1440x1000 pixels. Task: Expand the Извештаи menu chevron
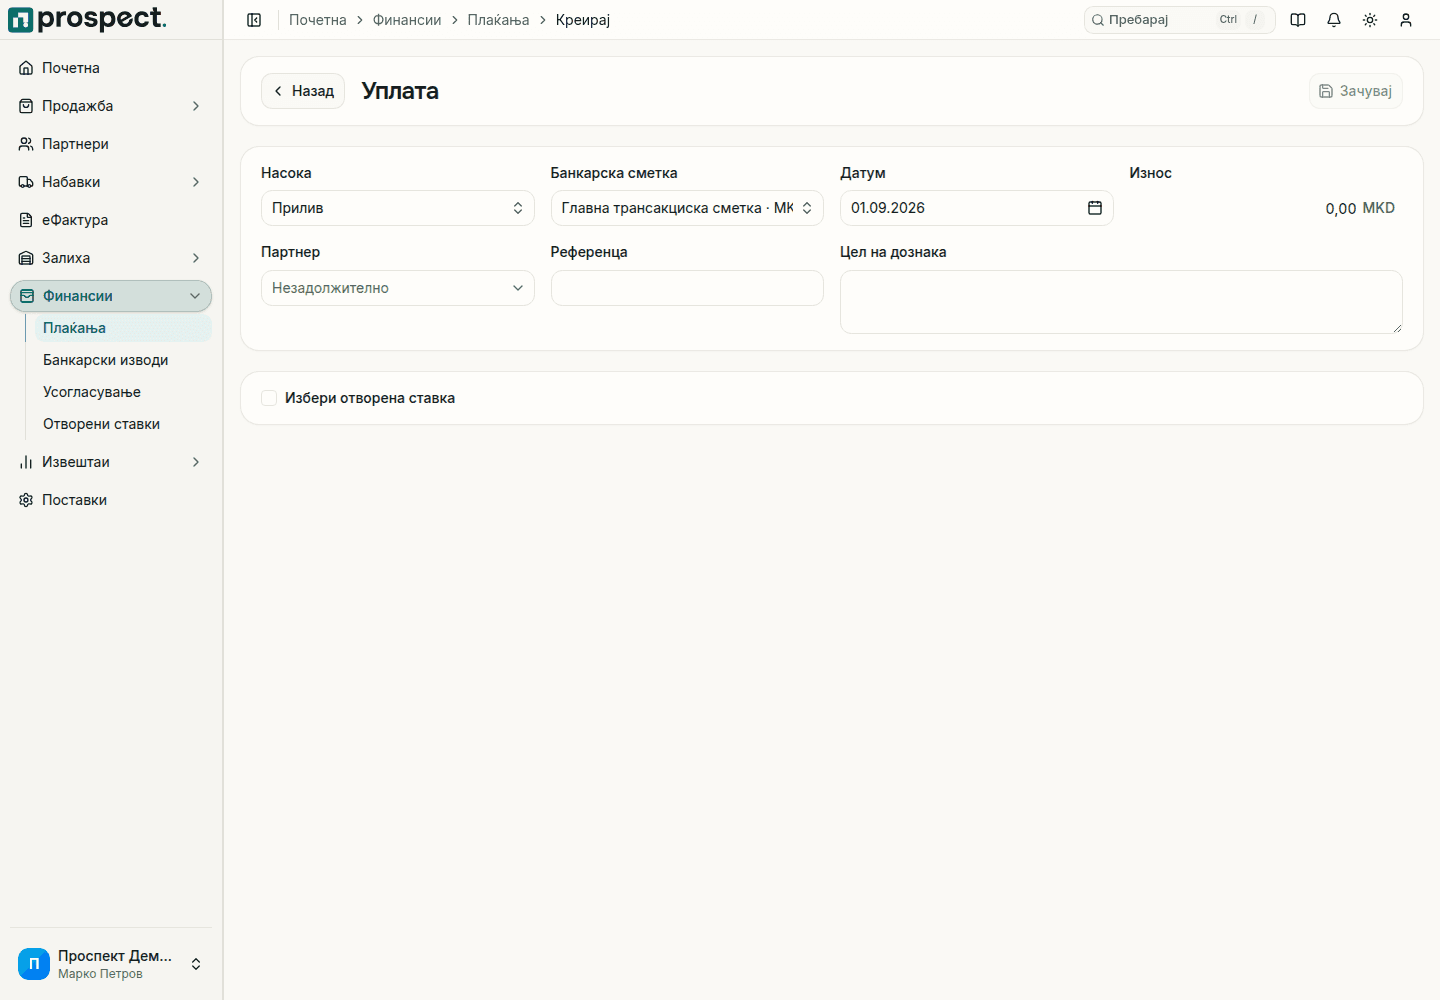pyautogui.click(x=196, y=462)
